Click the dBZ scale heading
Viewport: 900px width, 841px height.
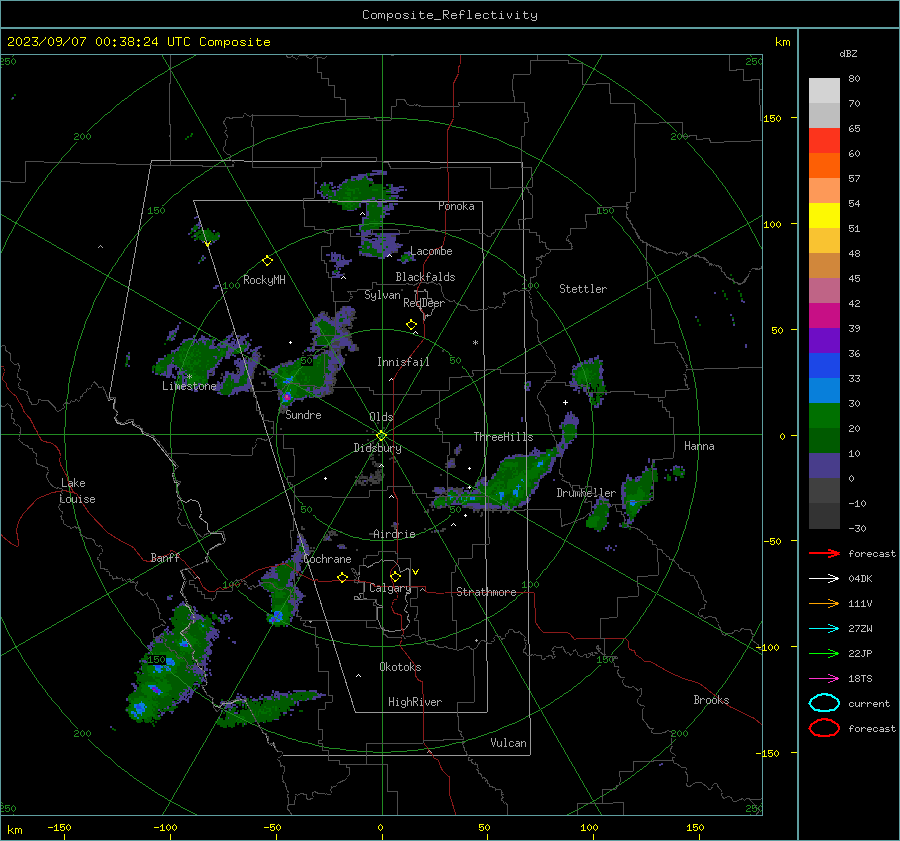tap(848, 53)
